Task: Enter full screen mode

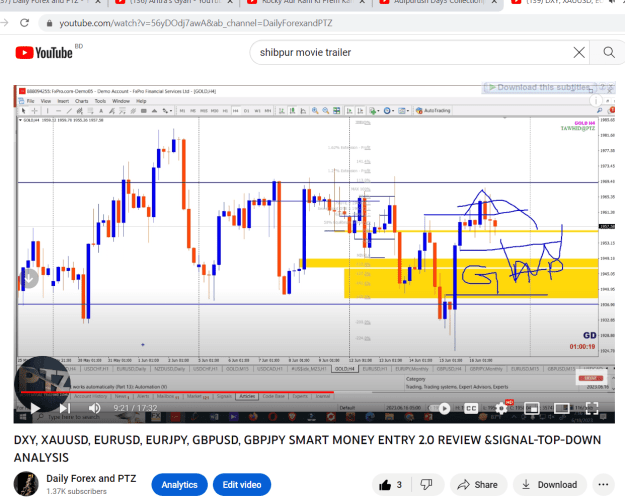Action: coord(592,408)
